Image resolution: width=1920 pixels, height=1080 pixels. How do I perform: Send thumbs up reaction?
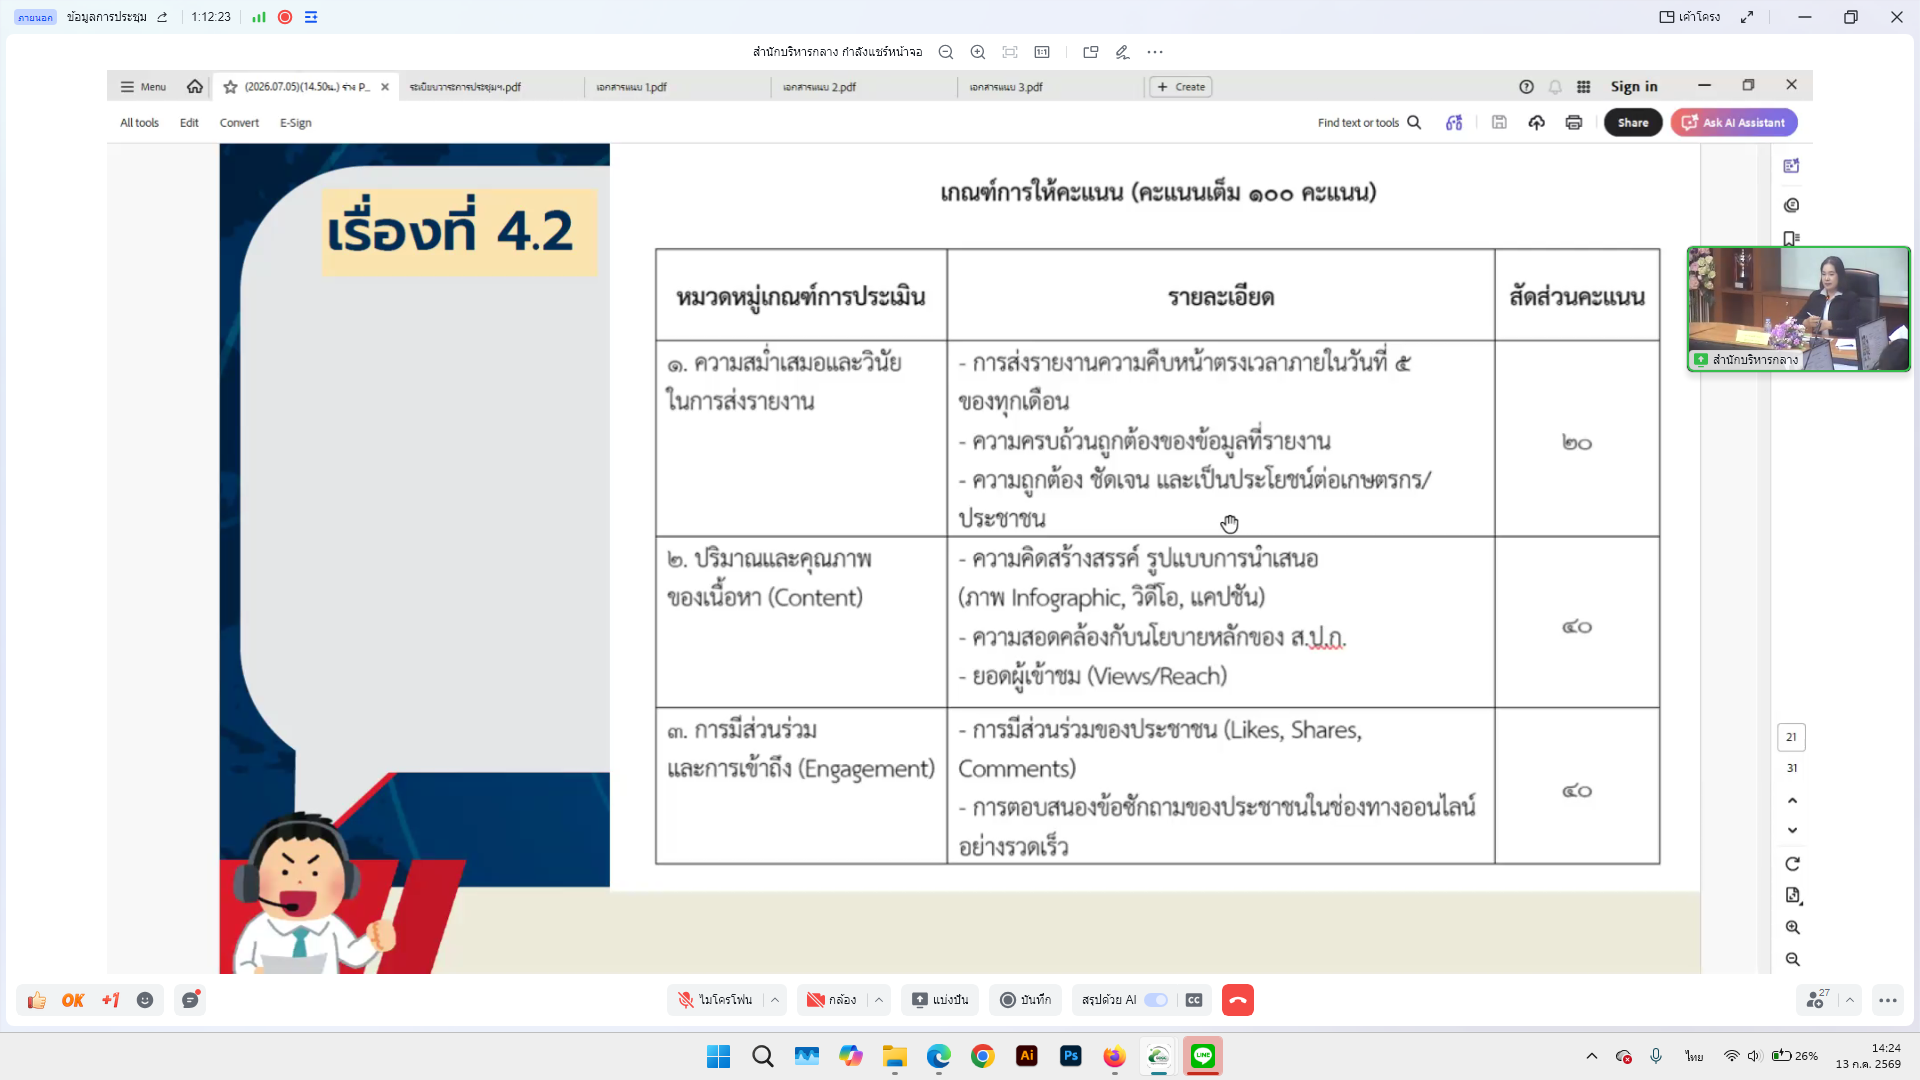(x=37, y=1000)
